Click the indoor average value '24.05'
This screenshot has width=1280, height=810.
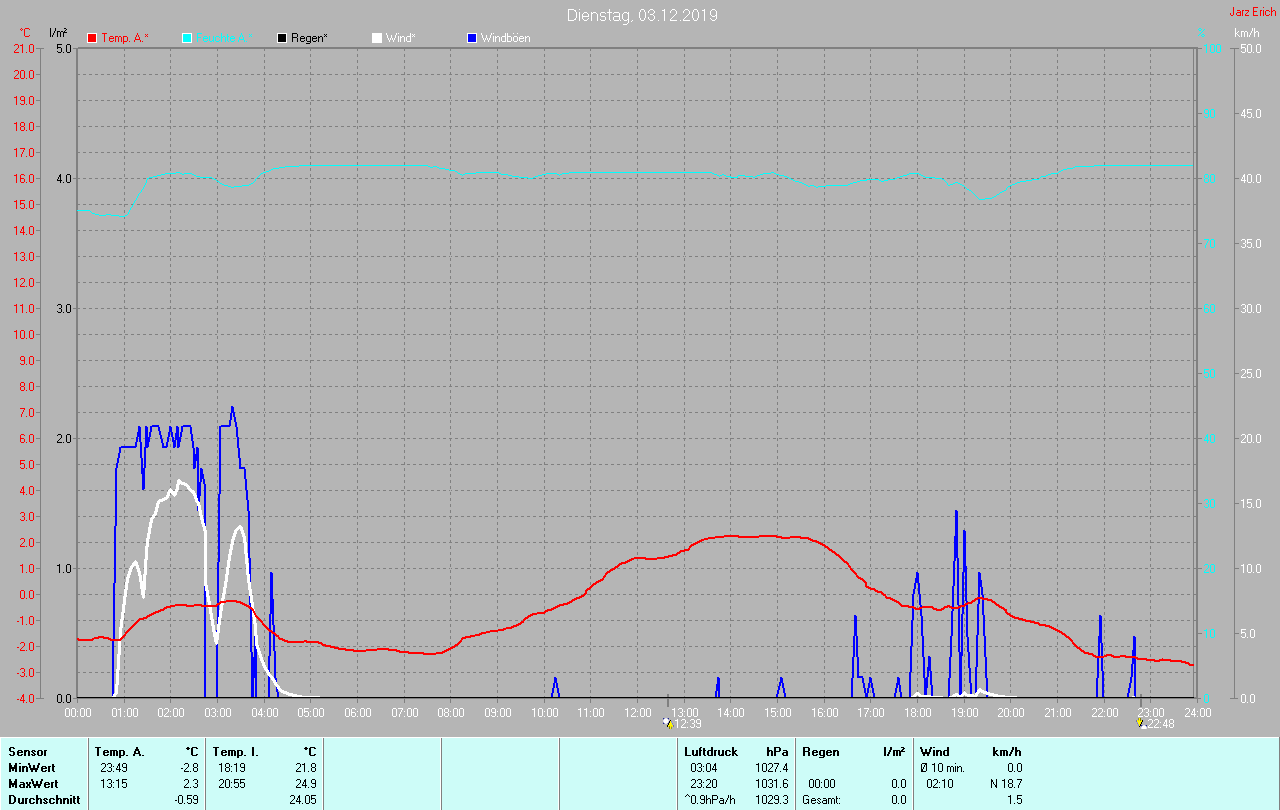pyautogui.click(x=304, y=800)
